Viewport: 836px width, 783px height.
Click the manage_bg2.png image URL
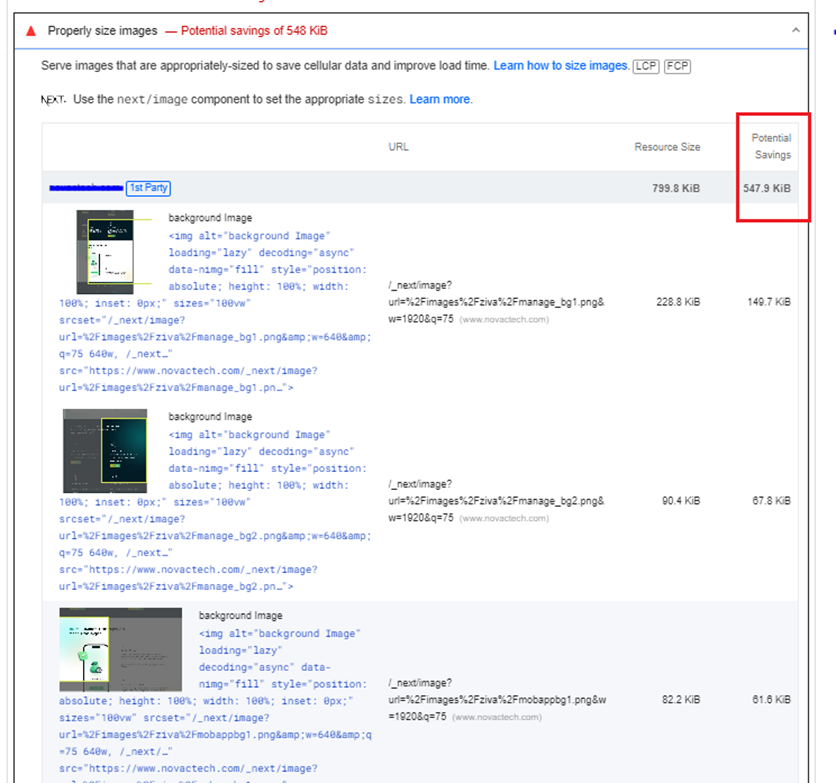pyautogui.click(x=495, y=501)
